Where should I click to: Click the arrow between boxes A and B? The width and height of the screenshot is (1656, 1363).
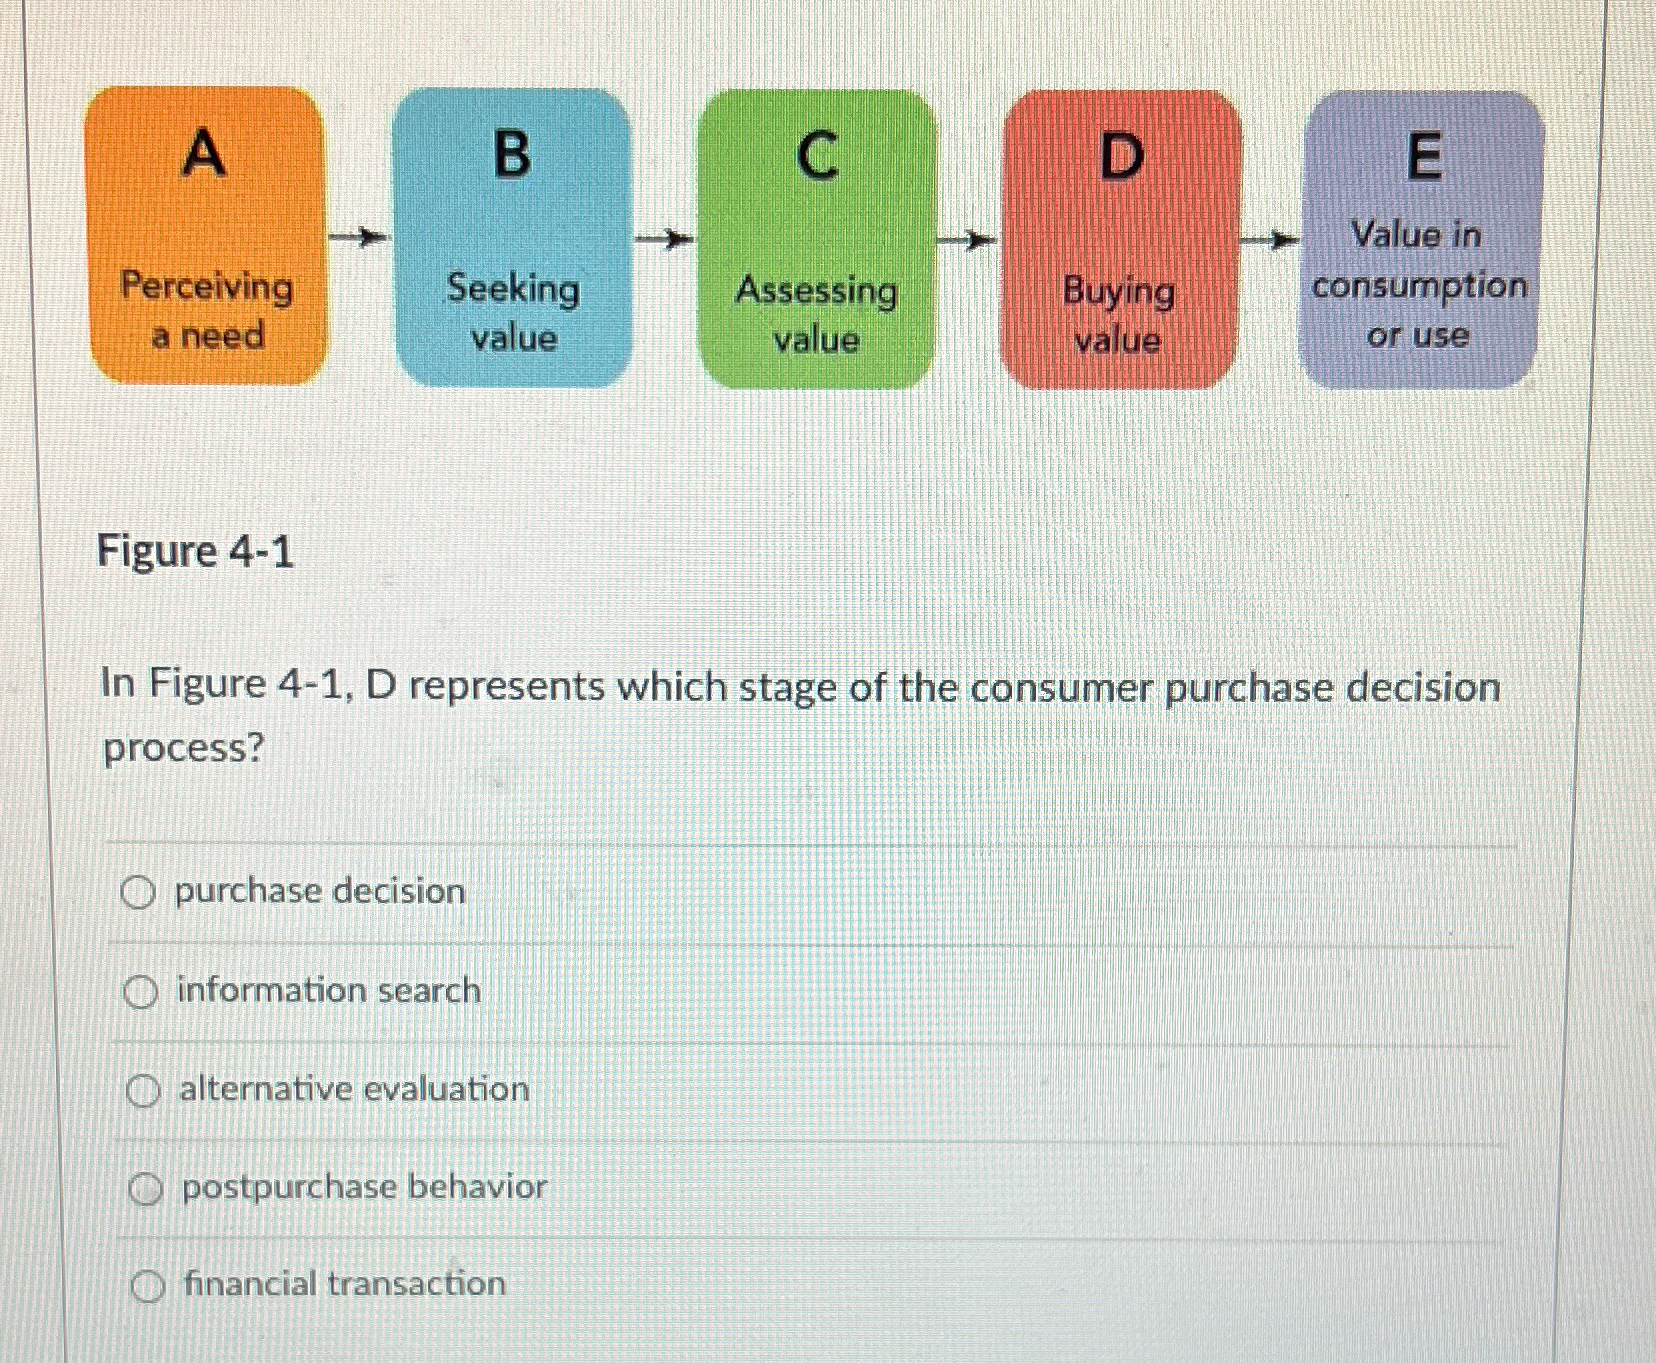pos(357,237)
